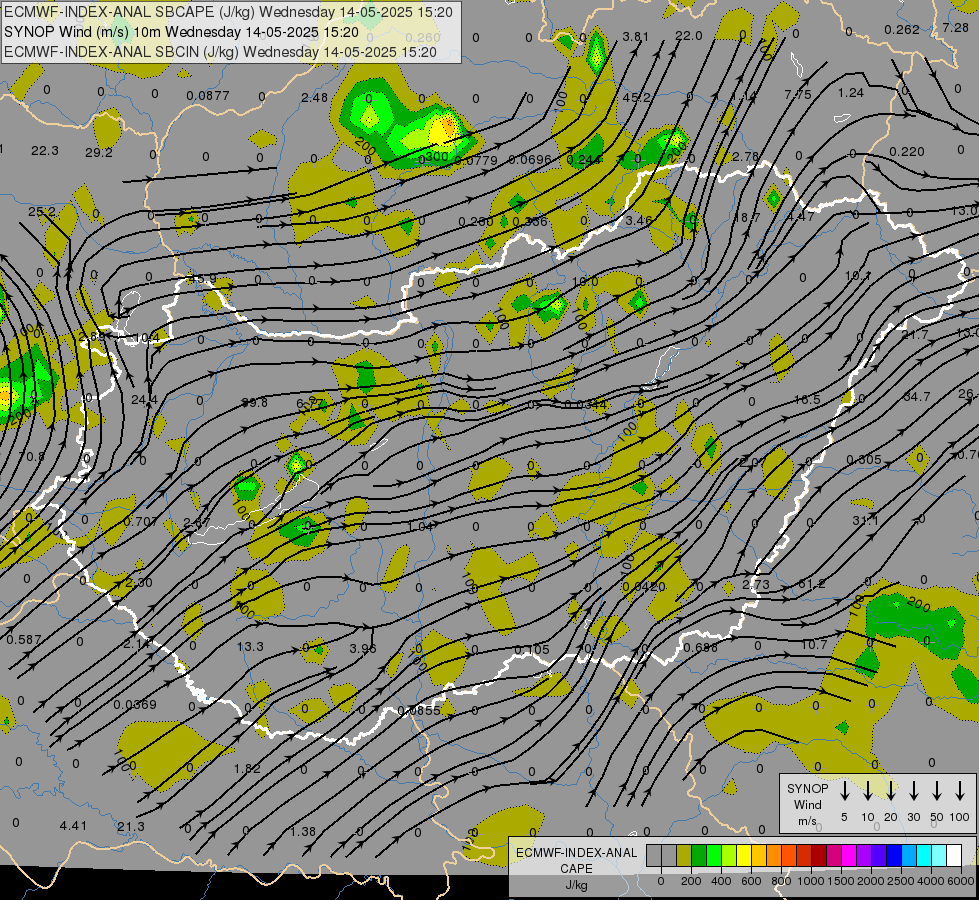Click the 2500 tick label in CAPE legend
This screenshot has height=900, width=979.
click(901, 881)
